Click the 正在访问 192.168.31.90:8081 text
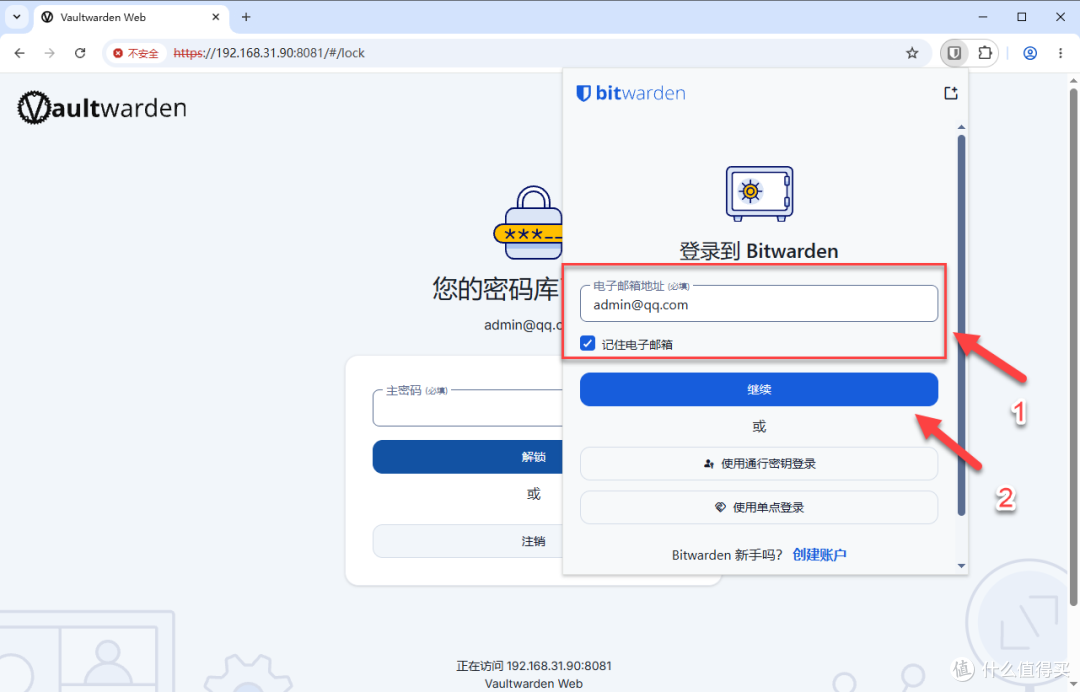The height and width of the screenshot is (692, 1080). point(534,666)
